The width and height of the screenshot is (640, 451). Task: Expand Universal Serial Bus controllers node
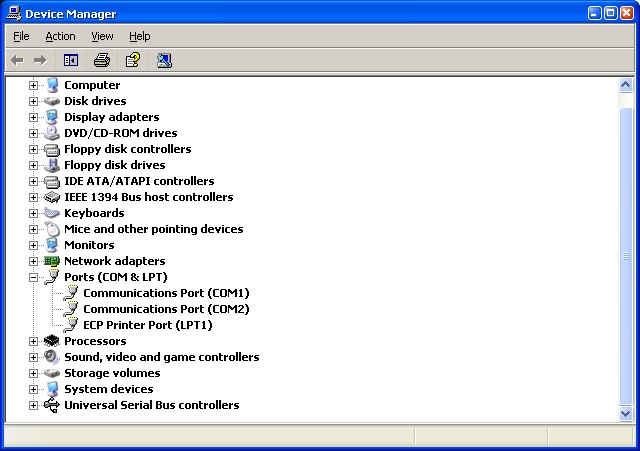click(x=33, y=405)
